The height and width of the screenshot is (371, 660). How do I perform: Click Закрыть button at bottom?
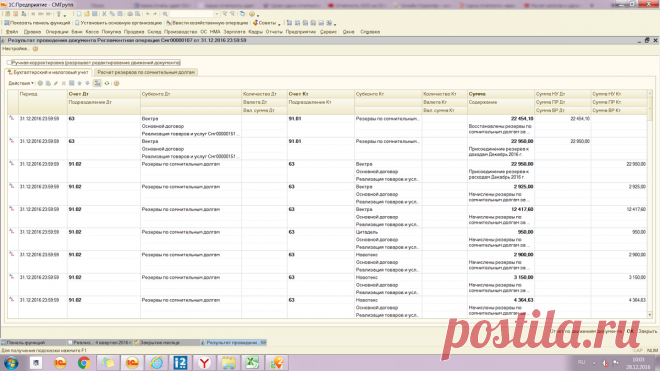pyautogui.click(x=647, y=331)
